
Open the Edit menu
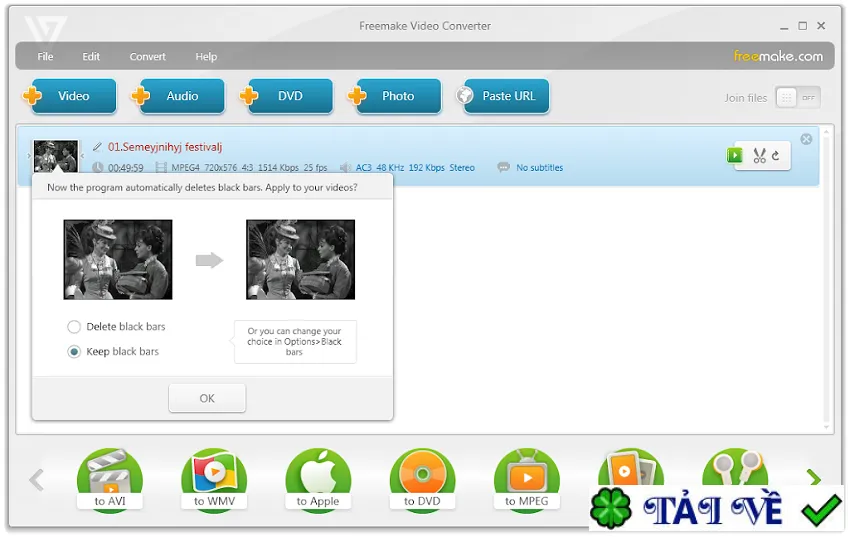point(91,56)
